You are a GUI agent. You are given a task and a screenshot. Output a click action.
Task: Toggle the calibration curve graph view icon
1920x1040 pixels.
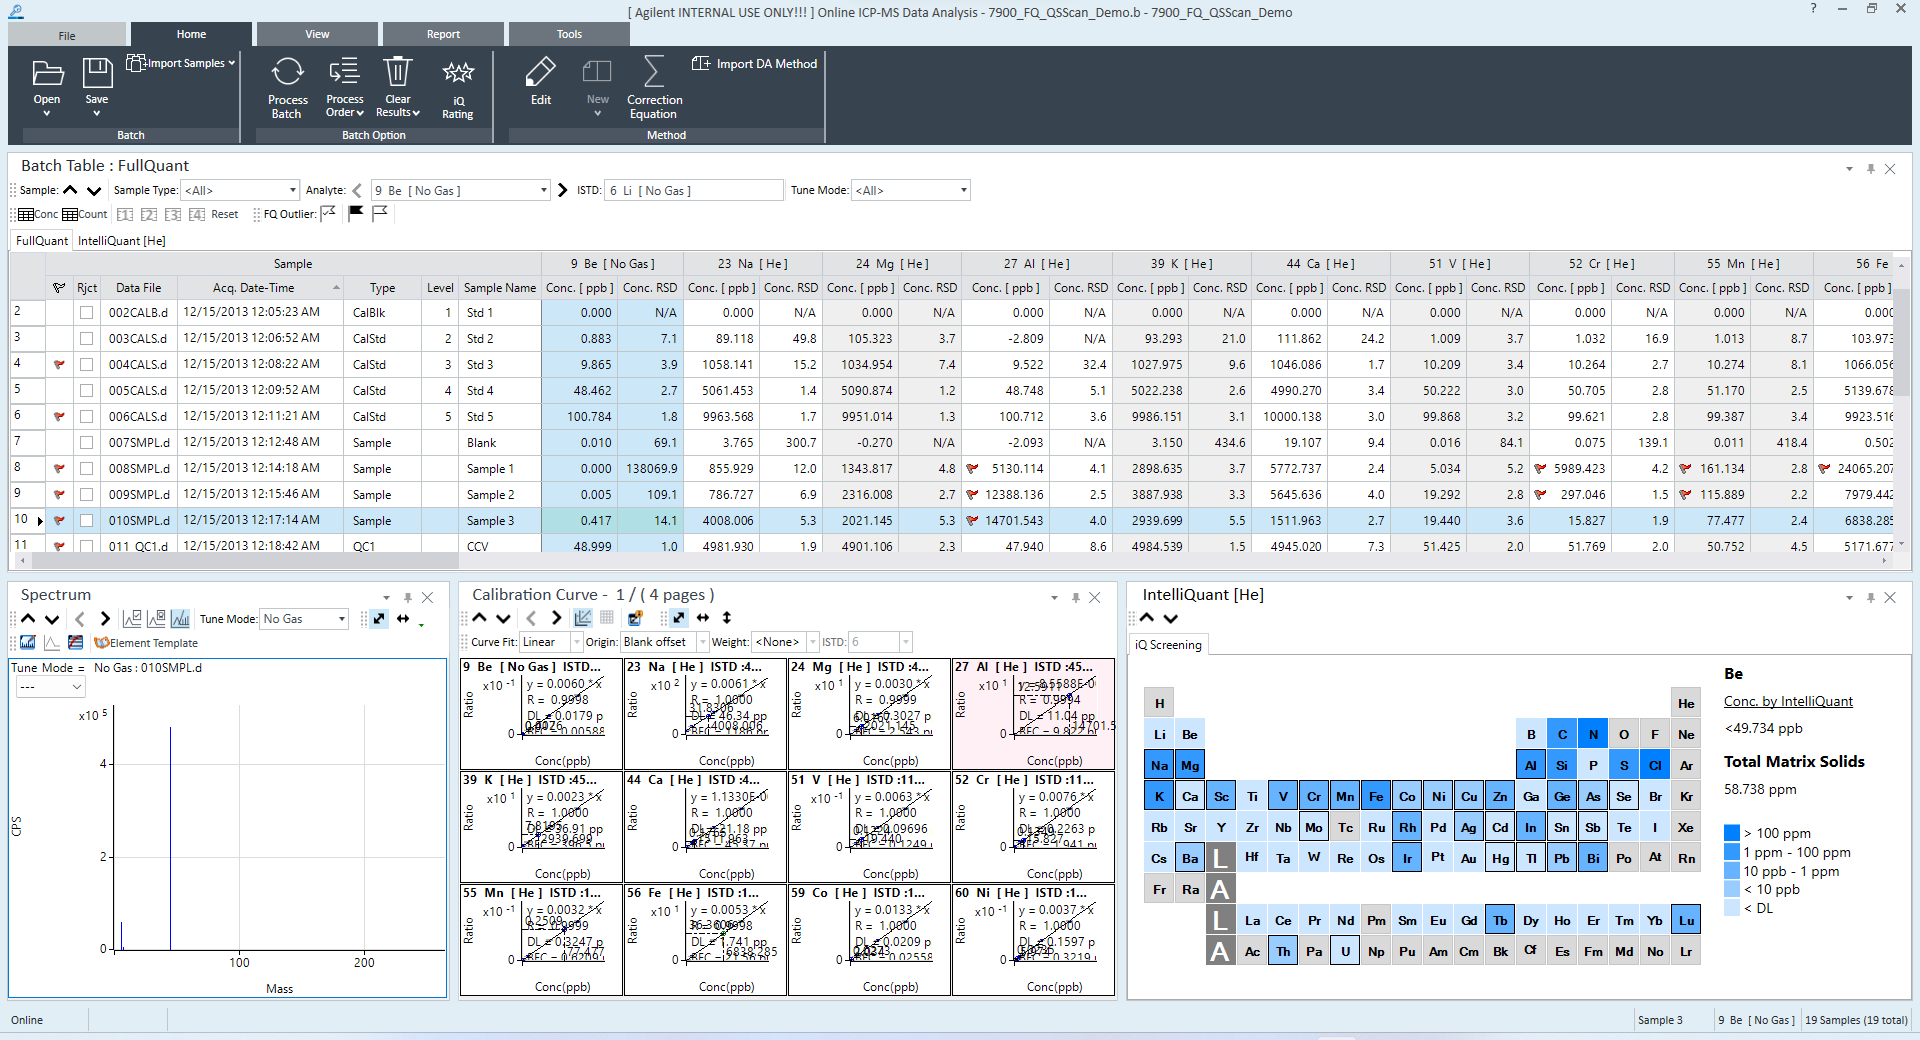point(583,618)
